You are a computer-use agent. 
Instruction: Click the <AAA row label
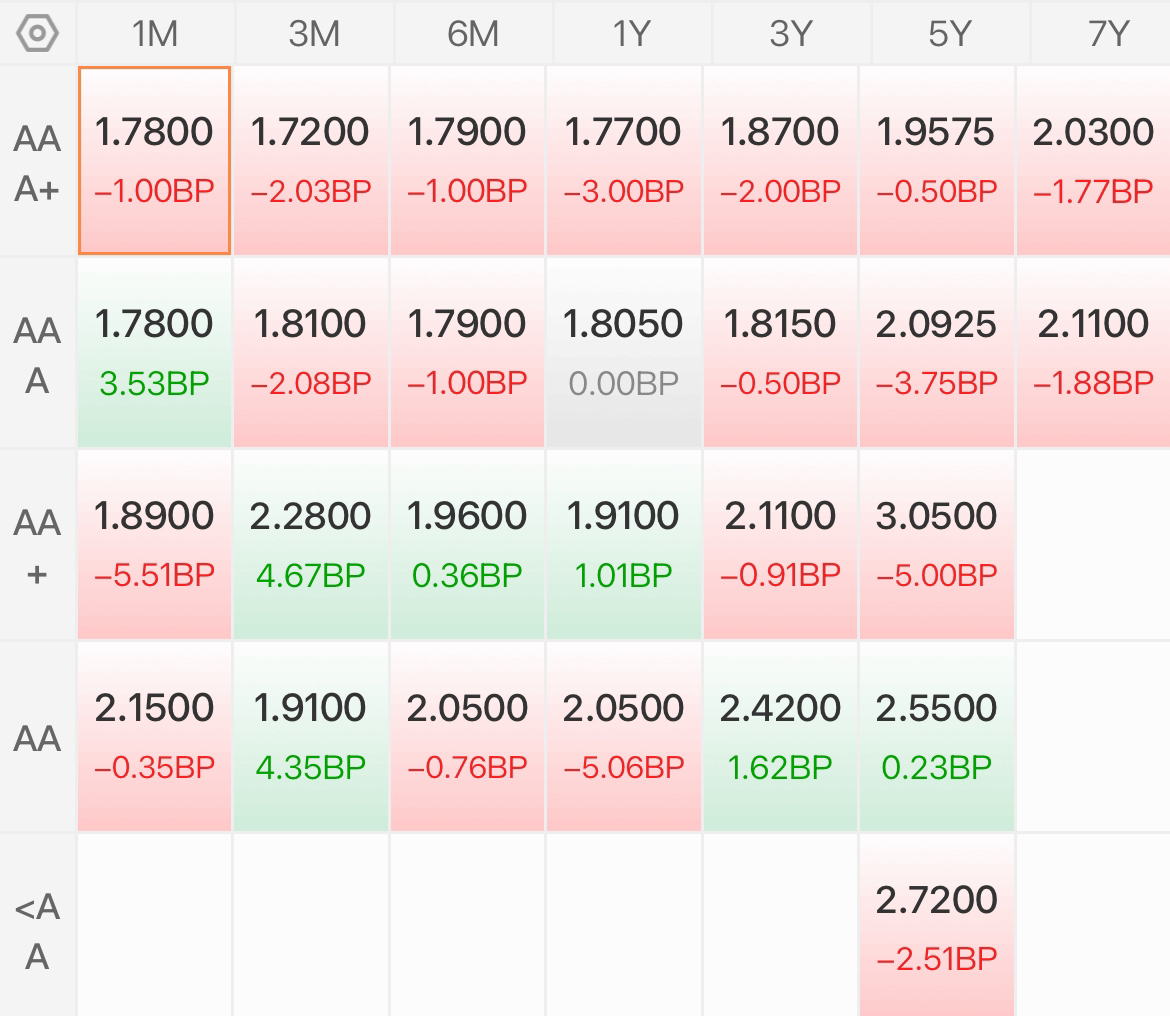pos(37,931)
